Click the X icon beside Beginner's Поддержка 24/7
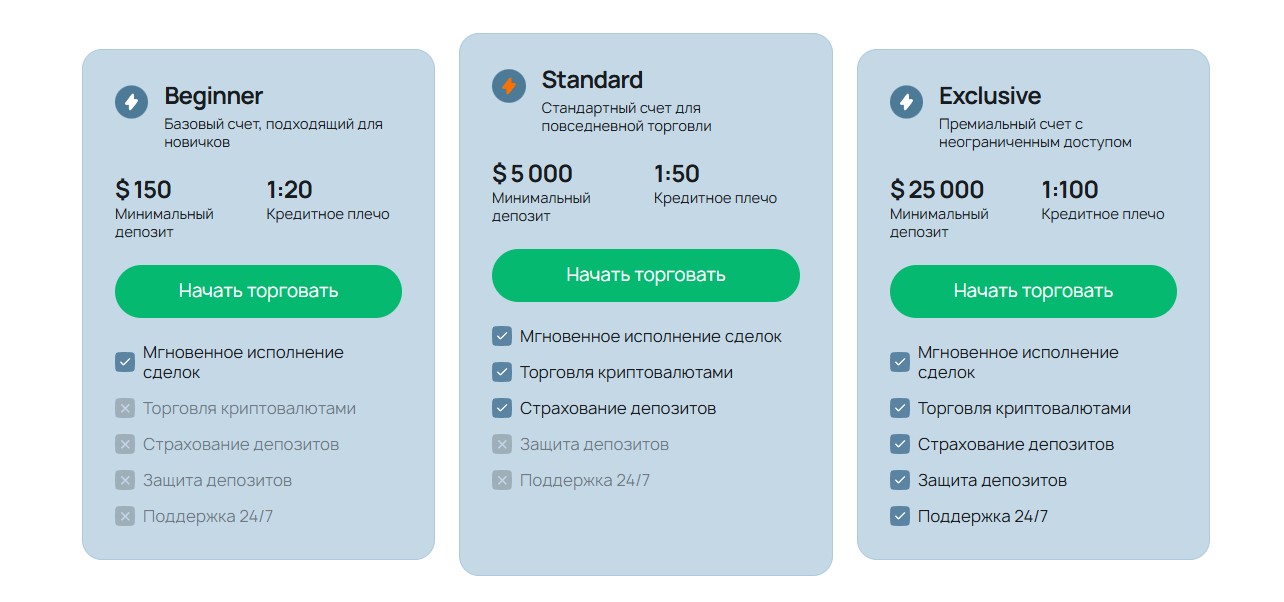 125,516
